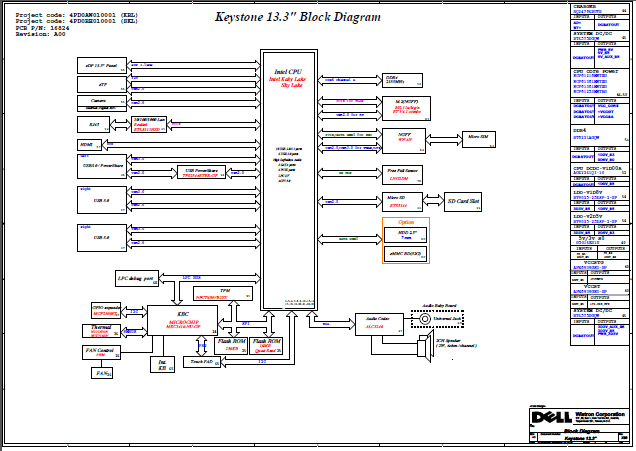The image size is (636, 451).
Task: Select the FAN Control block
Action: [x=102, y=351]
